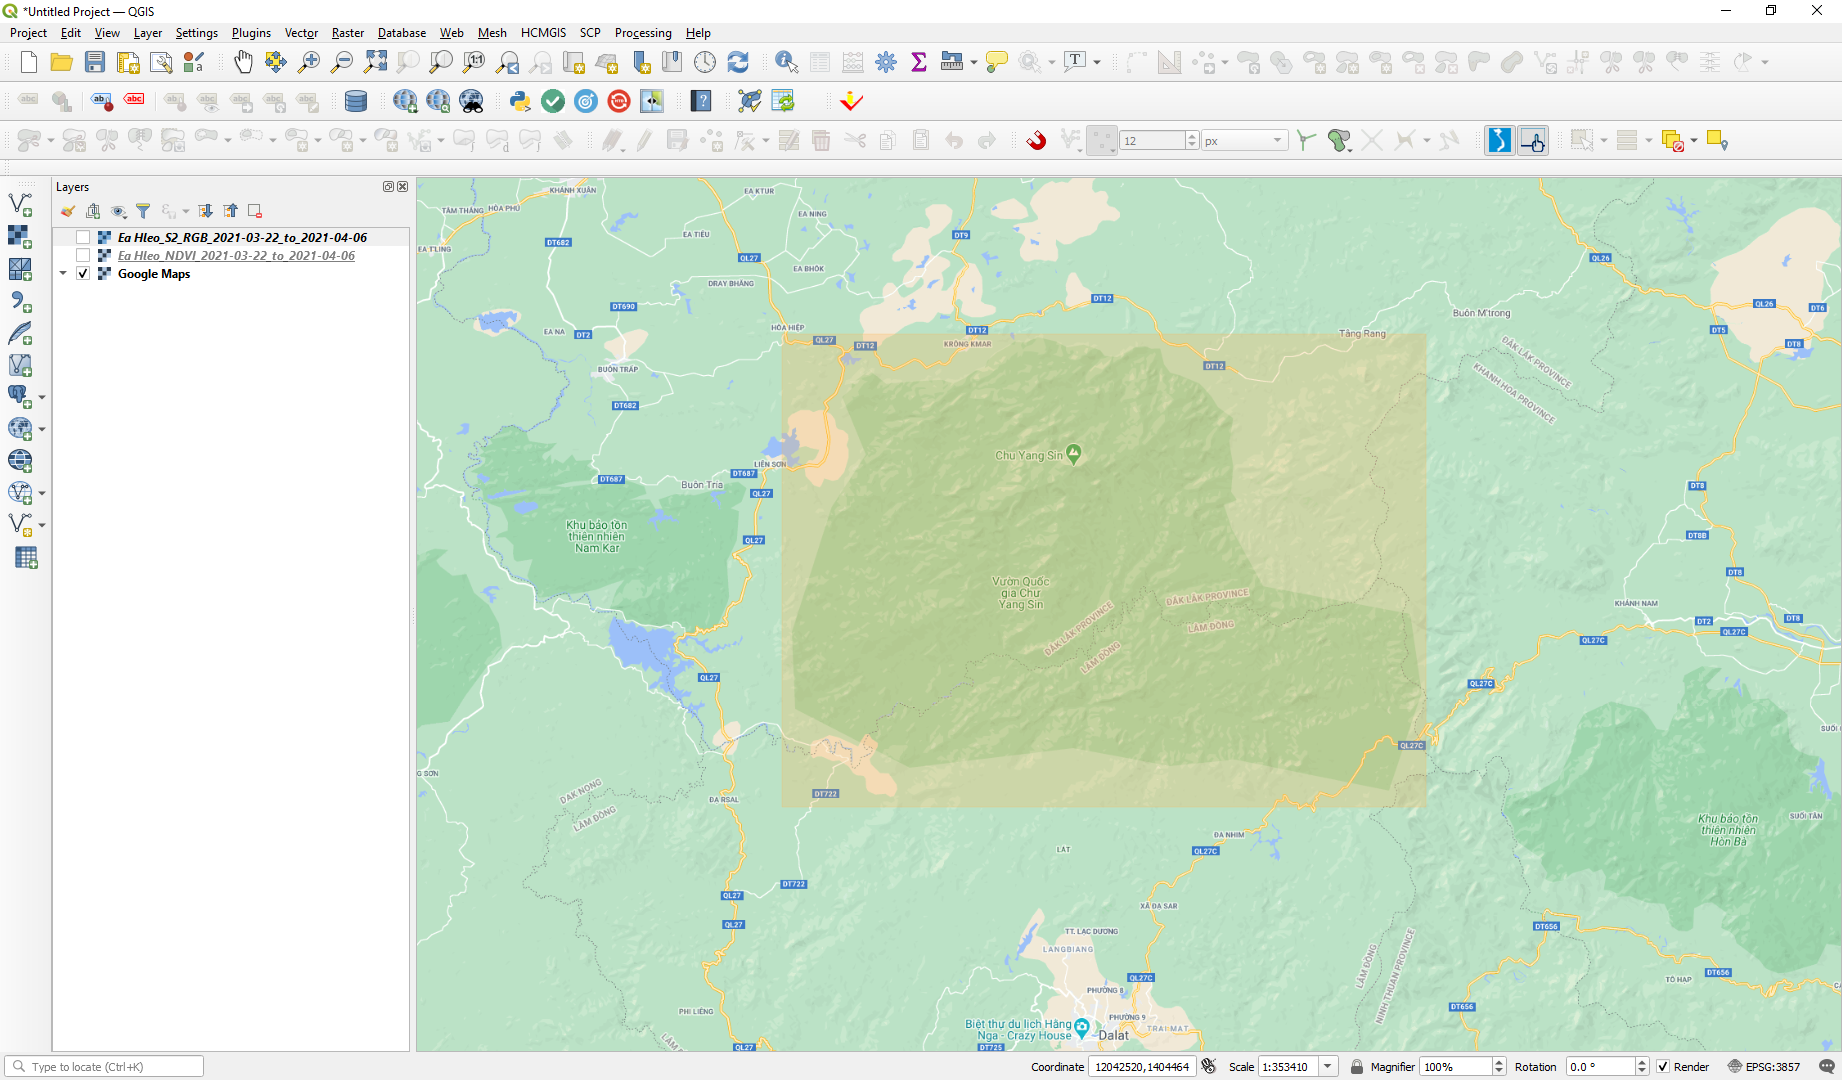Click the Add WMS/WMTS Layer globe icon
Viewport: 1842px width, 1080px height.
click(x=18, y=429)
